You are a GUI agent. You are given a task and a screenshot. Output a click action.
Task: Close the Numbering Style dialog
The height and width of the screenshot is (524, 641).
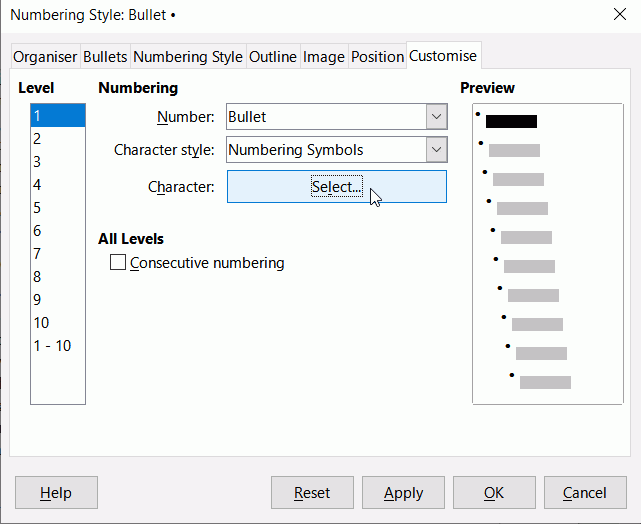point(620,14)
